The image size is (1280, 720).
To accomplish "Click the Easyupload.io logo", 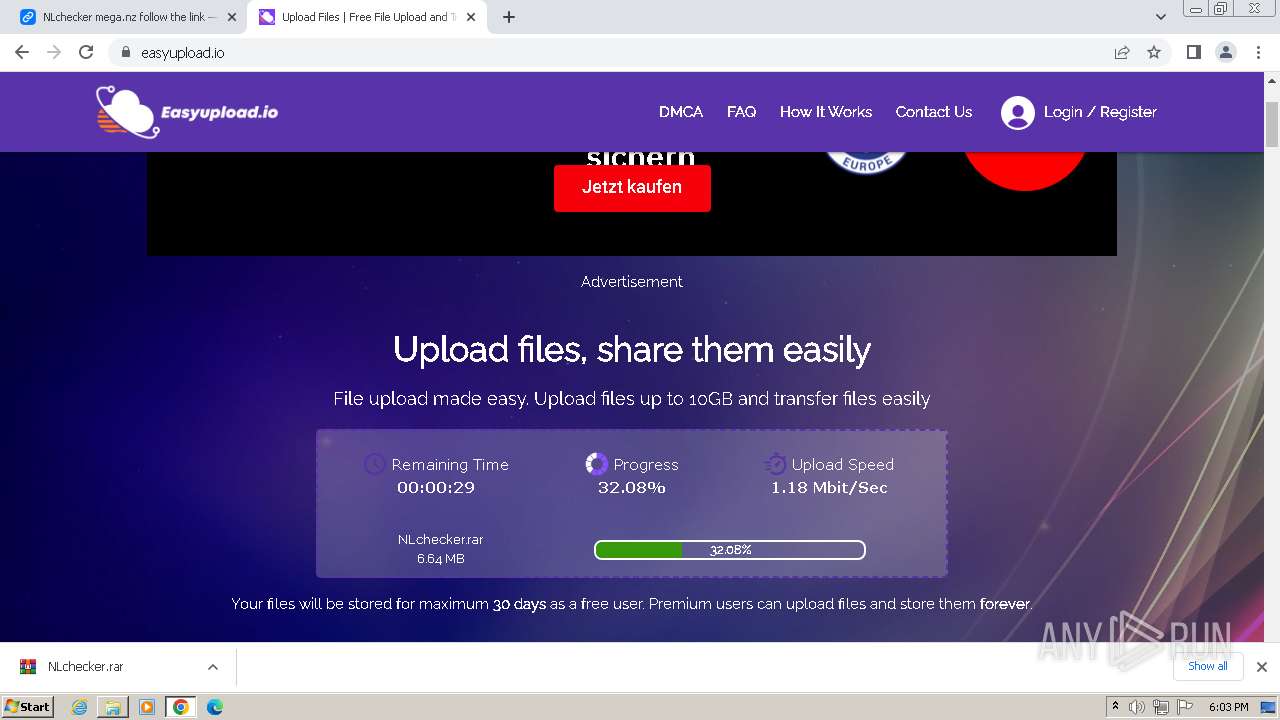I will [187, 111].
